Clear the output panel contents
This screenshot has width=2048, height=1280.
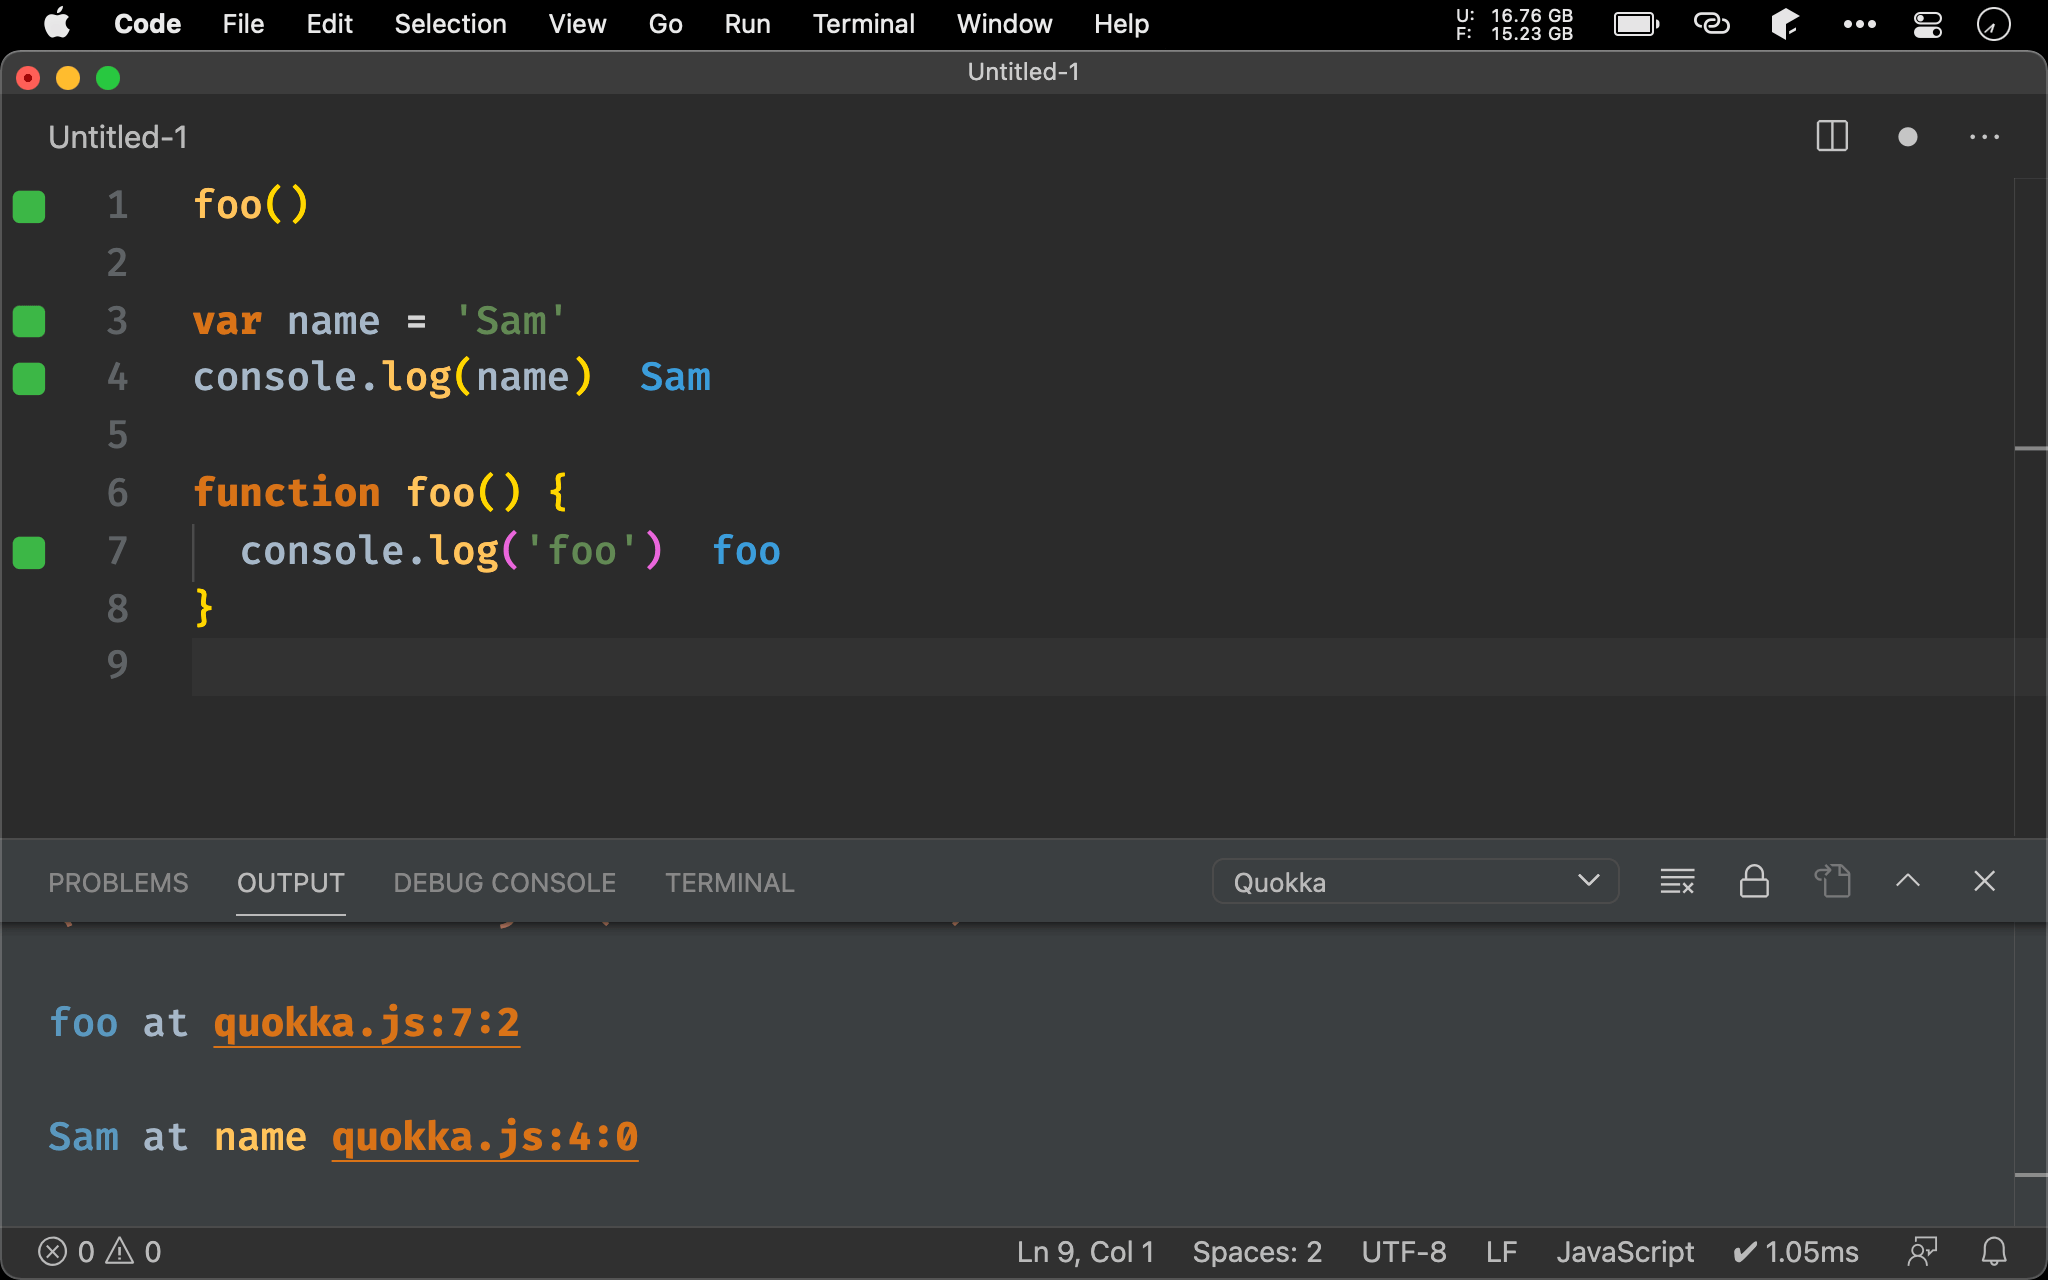[x=1677, y=881]
